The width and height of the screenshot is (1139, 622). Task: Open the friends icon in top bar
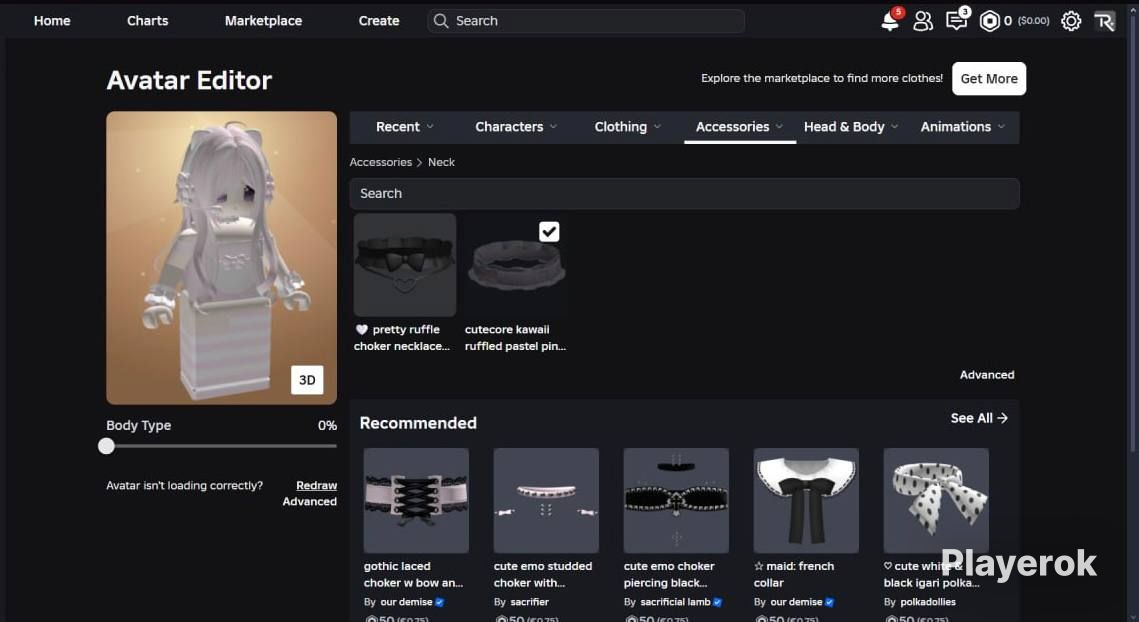point(923,21)
